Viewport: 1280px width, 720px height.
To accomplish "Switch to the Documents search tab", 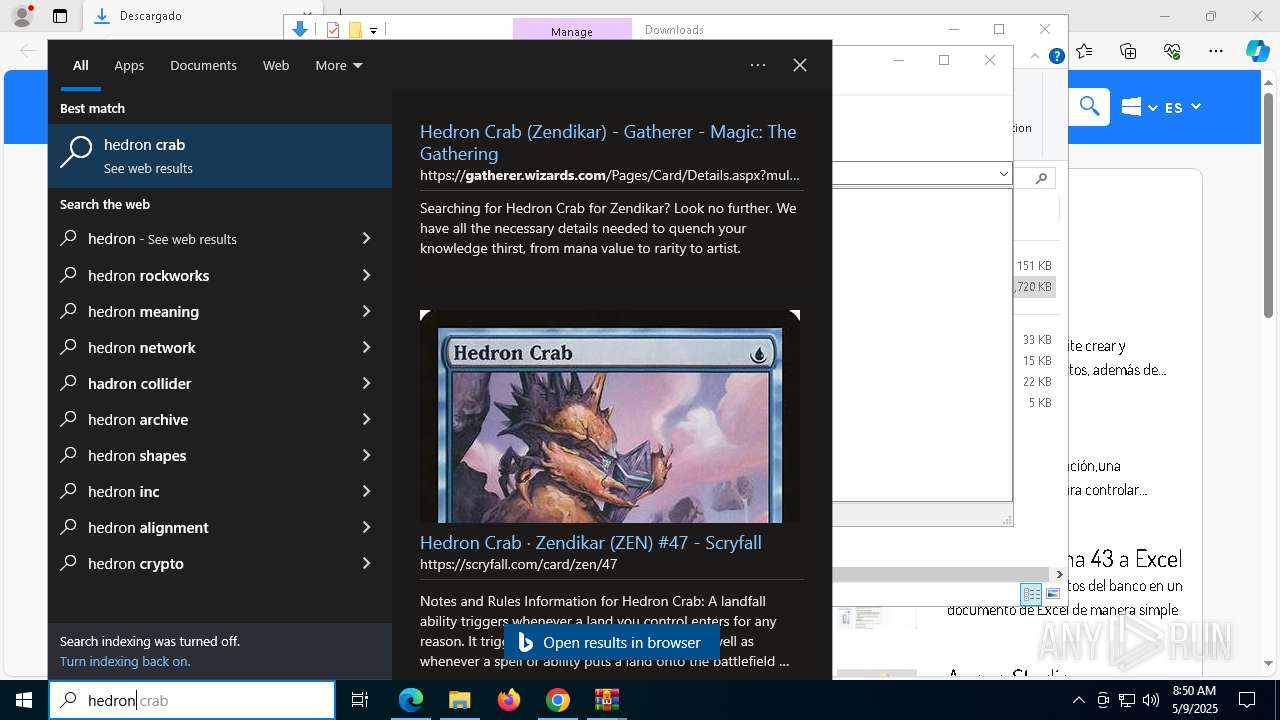I will [203, 65].
